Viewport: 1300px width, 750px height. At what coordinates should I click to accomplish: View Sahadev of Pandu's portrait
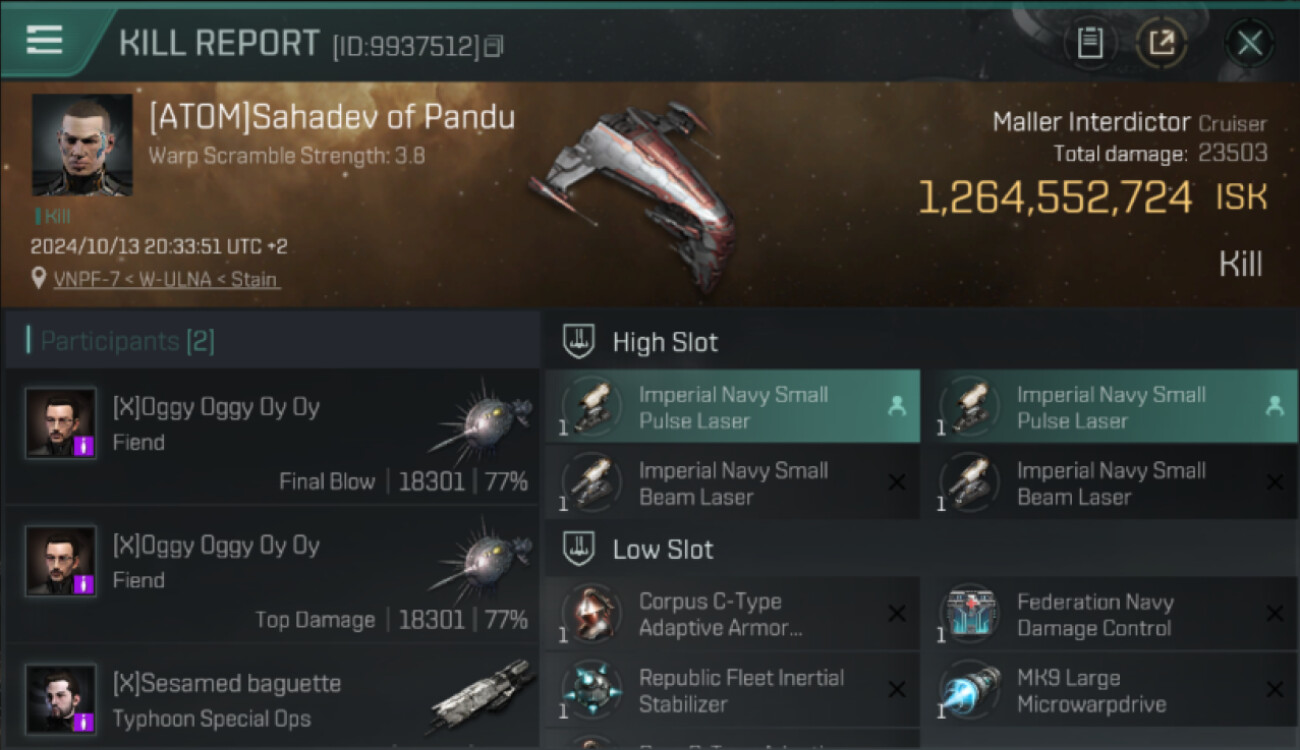coord(82,145)
